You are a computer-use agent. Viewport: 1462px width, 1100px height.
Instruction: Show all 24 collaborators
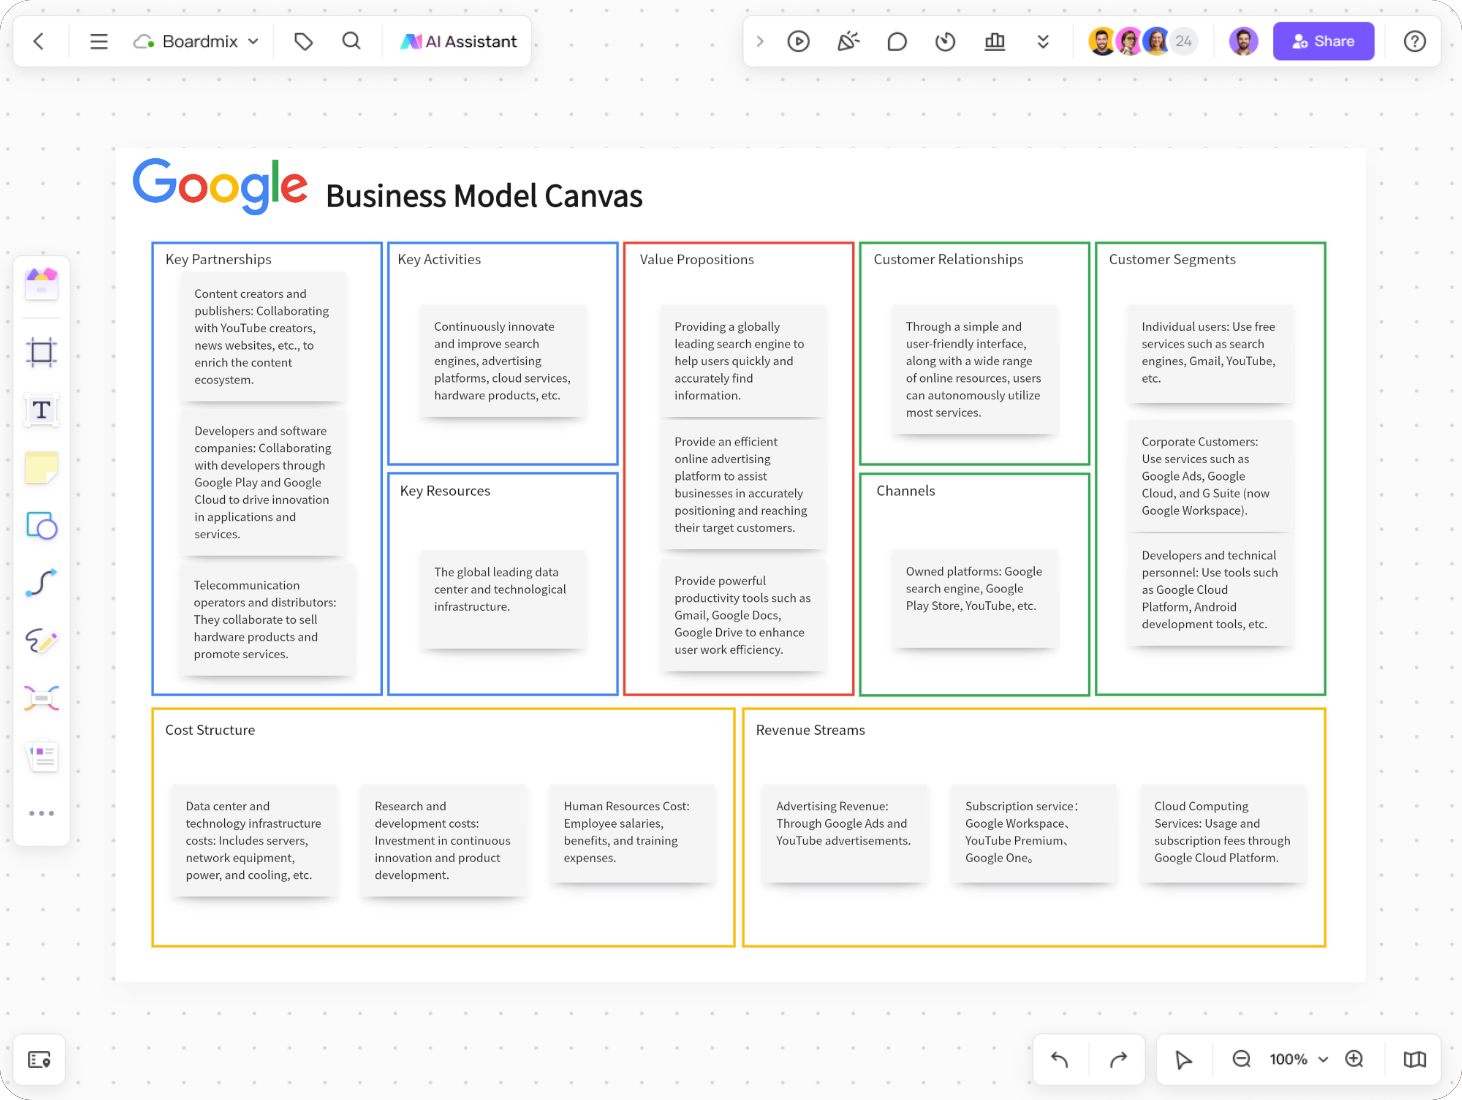[1184, 41]
